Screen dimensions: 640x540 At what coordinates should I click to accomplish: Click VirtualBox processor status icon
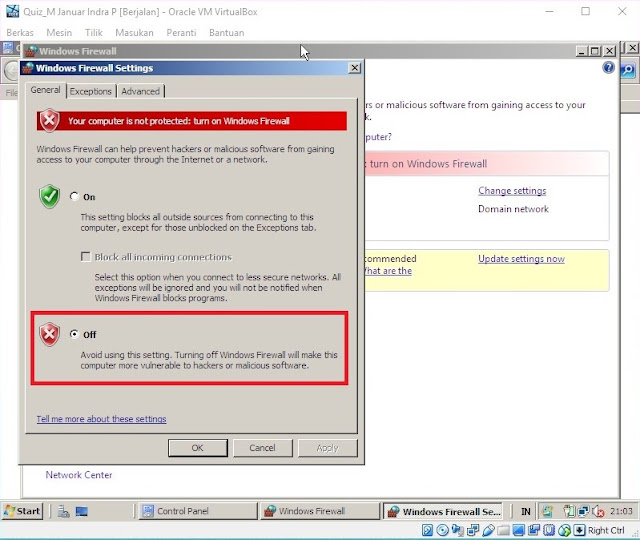click(549, 530)
